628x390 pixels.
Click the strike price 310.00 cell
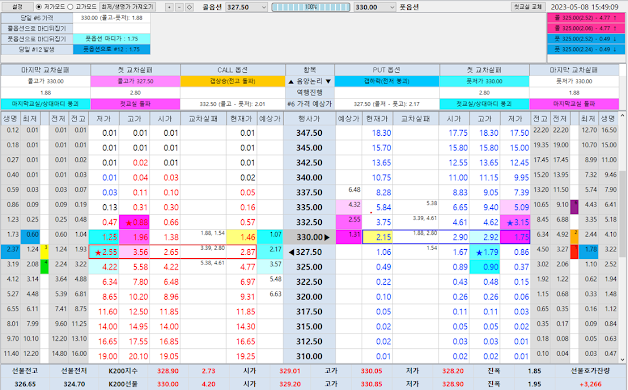[x=310, y=356]
